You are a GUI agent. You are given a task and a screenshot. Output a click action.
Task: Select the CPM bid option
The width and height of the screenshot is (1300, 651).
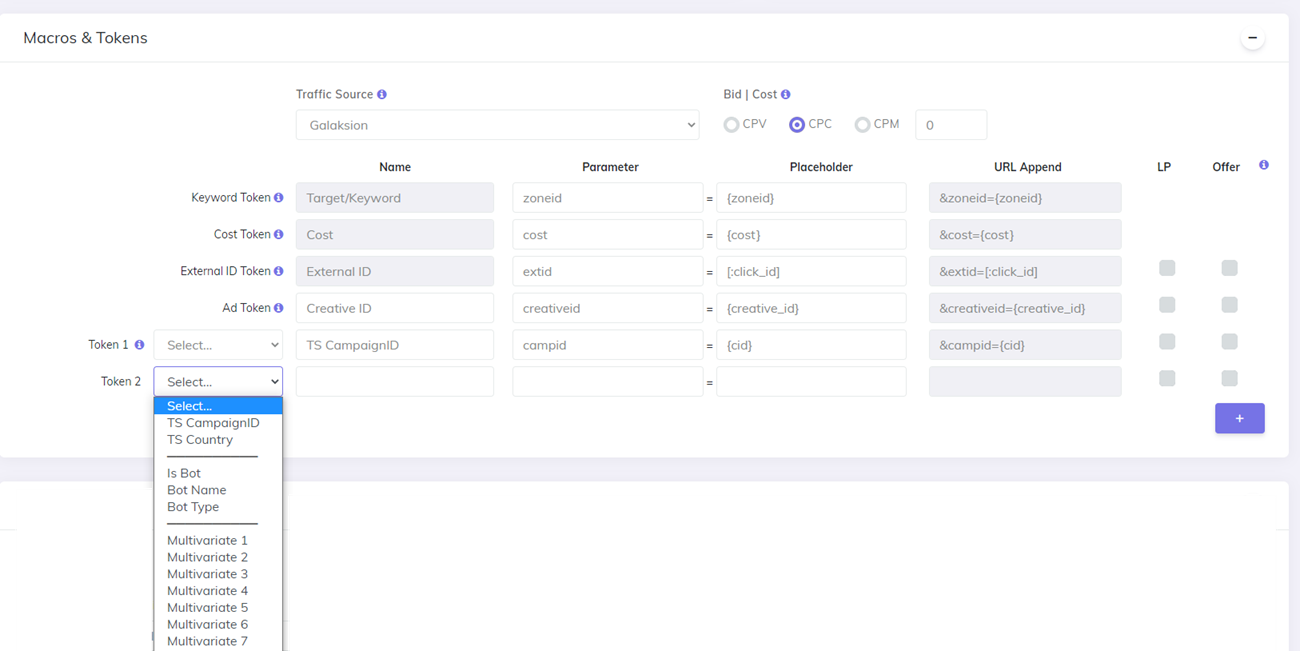[862, 125]
